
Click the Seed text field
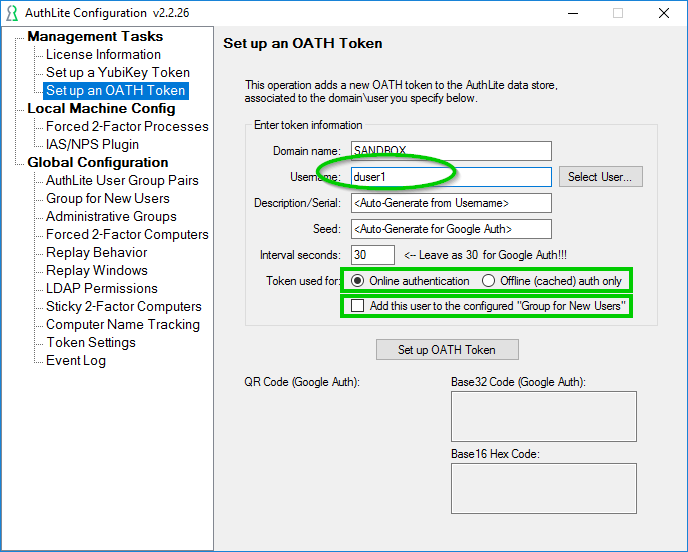451,229
